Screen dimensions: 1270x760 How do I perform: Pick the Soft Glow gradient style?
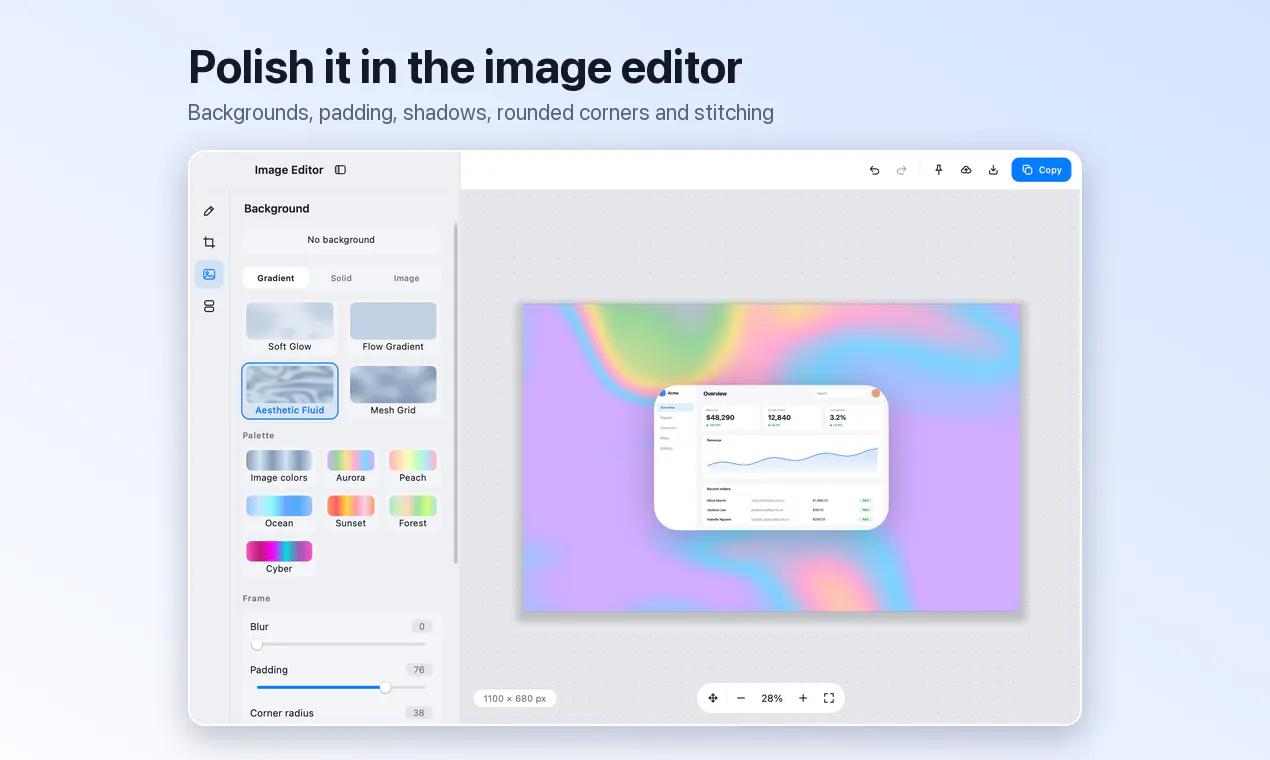[x=290, y=327]
